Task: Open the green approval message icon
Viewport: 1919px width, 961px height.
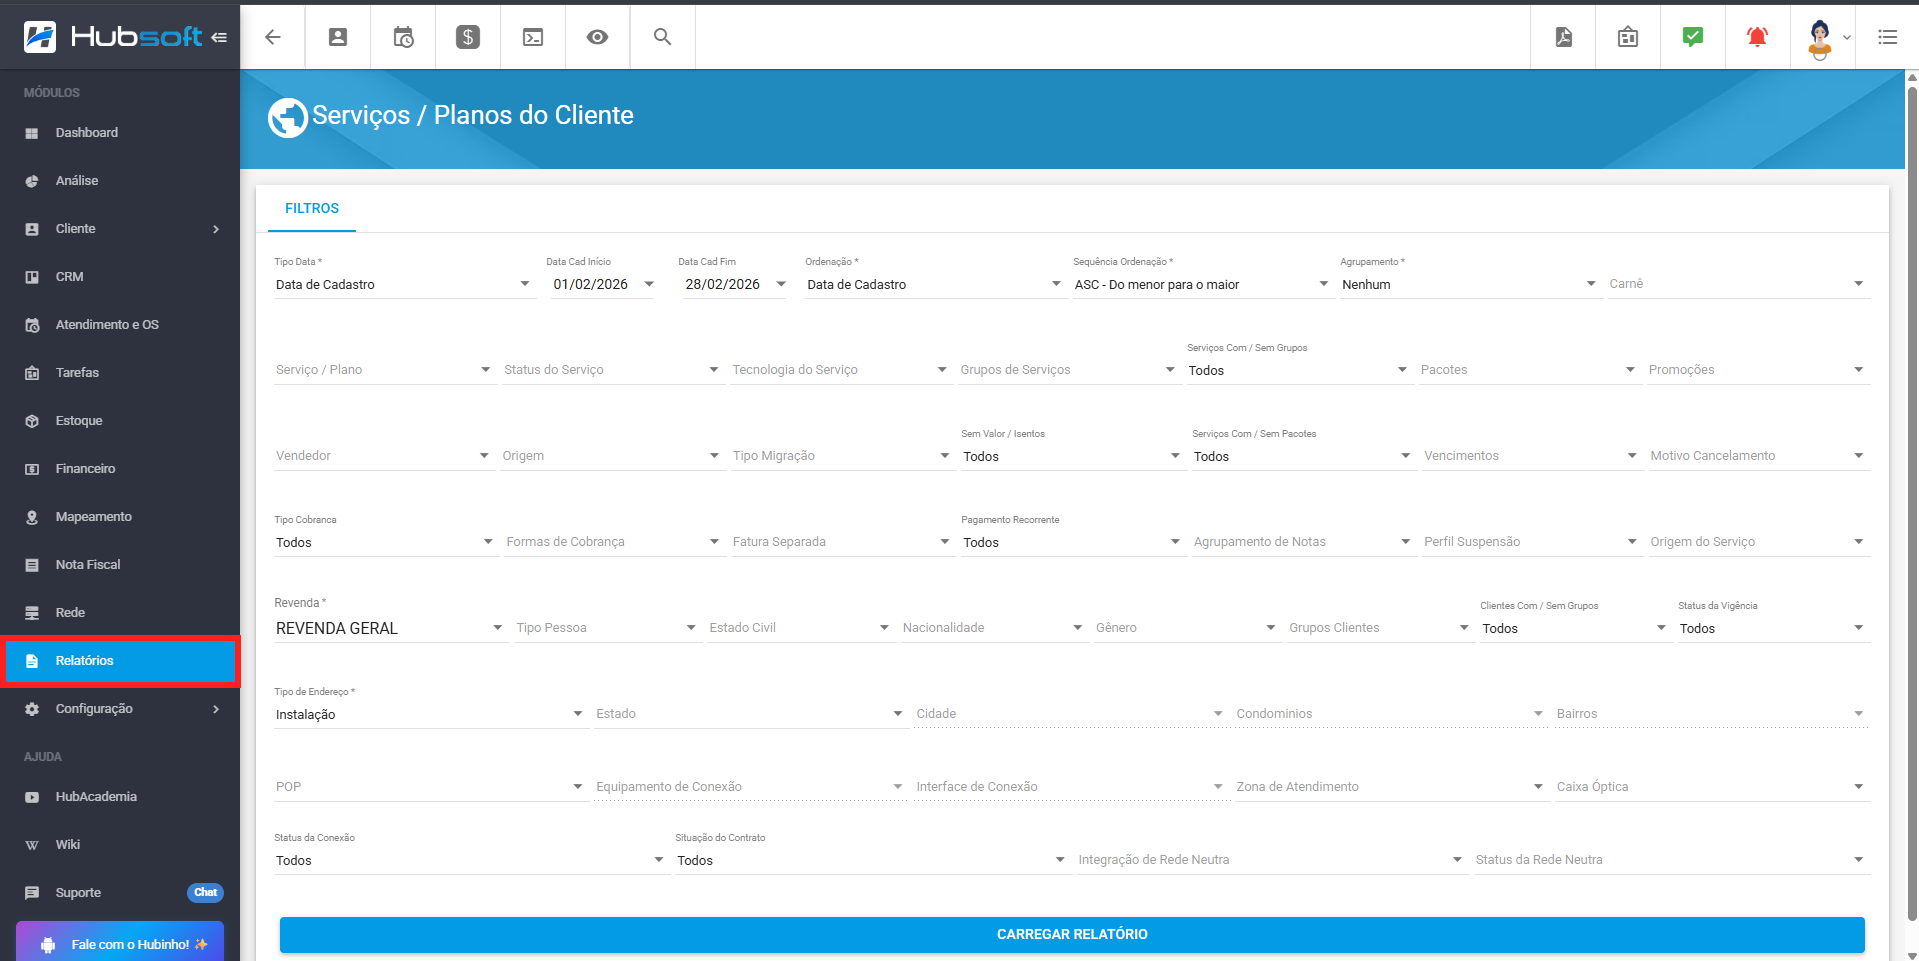Action: pyautogui.click(x=1692, y=37)
